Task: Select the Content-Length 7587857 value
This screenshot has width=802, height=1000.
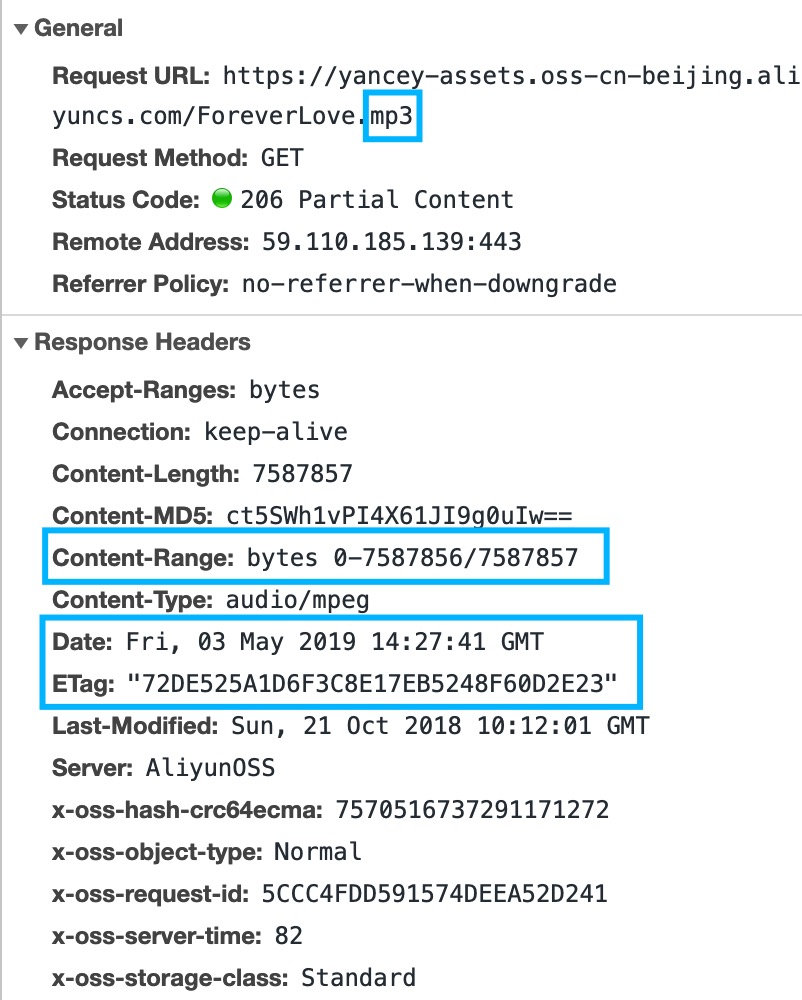Action: point(302,474)
